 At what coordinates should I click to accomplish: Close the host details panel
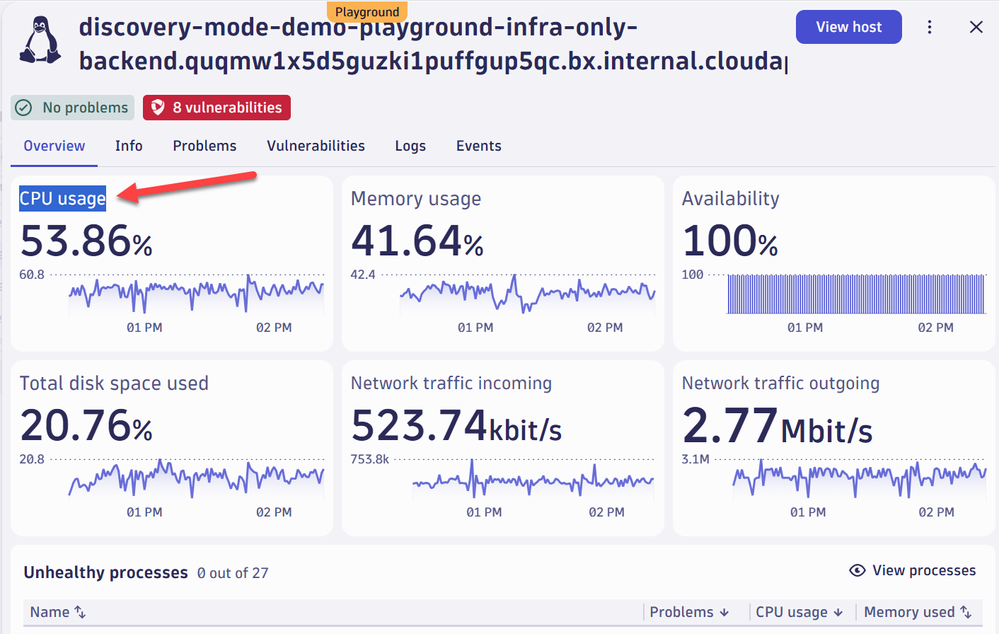click(976, 27)
